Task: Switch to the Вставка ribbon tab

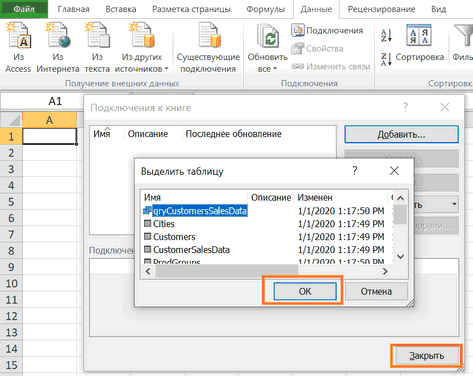Action: tap(121, 9)
